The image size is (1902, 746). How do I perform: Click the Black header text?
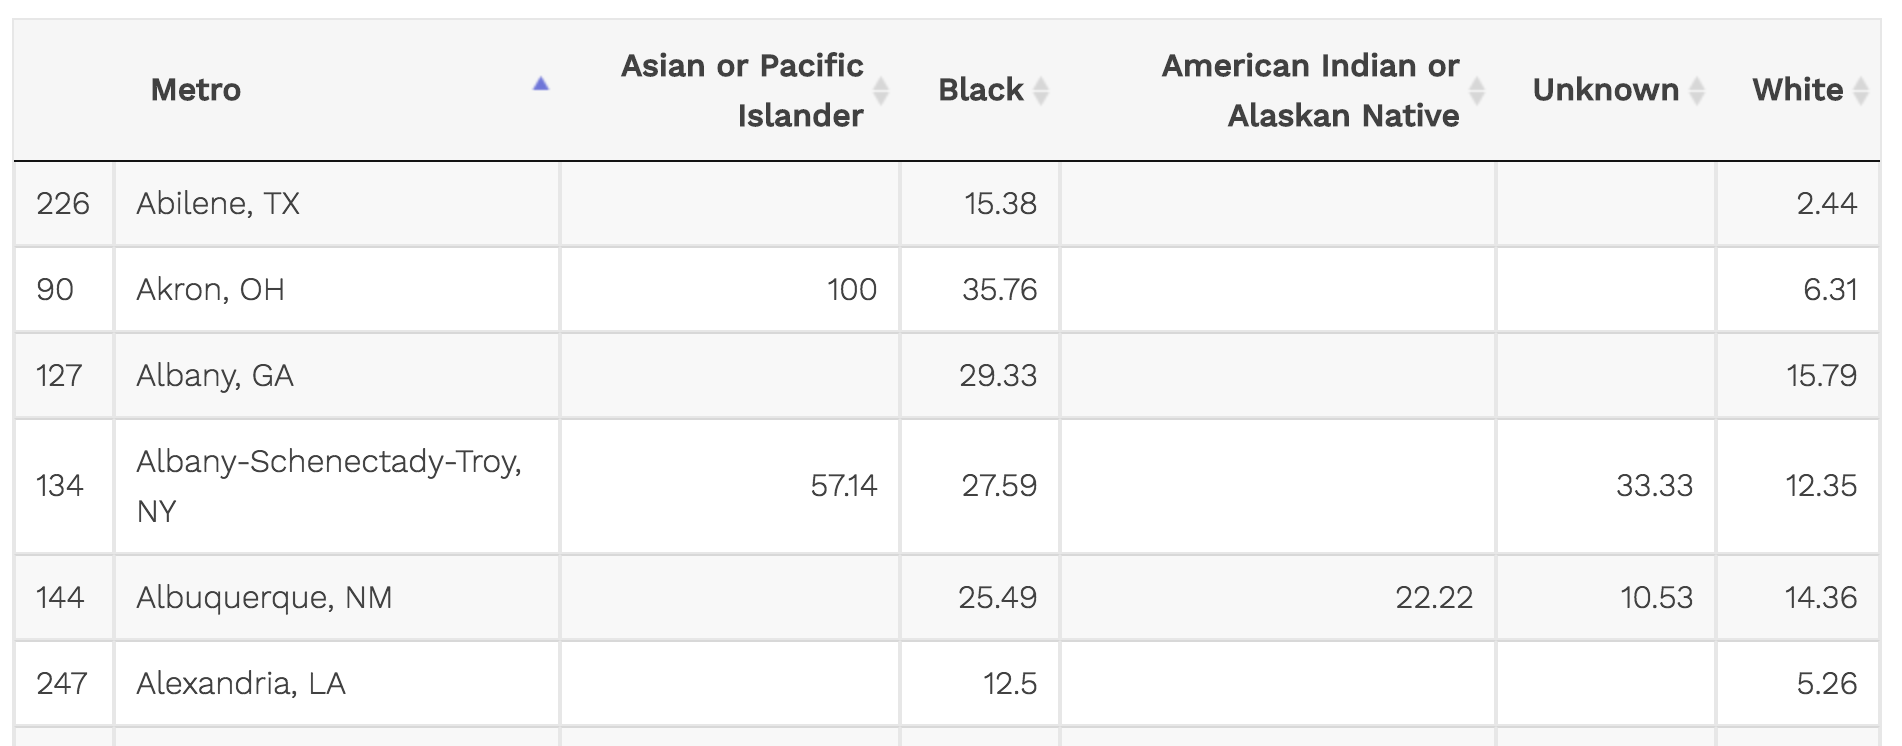[x=980, y=90]
